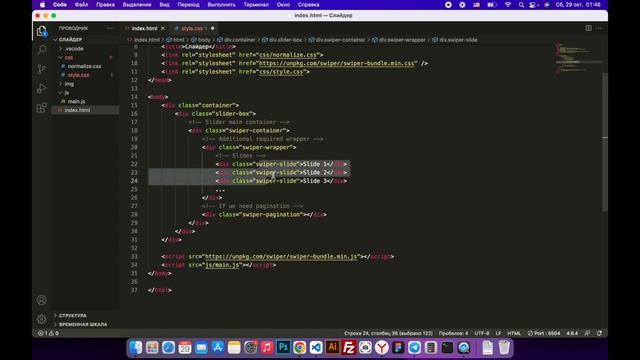Change encoding via UTF-8 status item
This screenshot has height=360, width=640.
point(482,333)
